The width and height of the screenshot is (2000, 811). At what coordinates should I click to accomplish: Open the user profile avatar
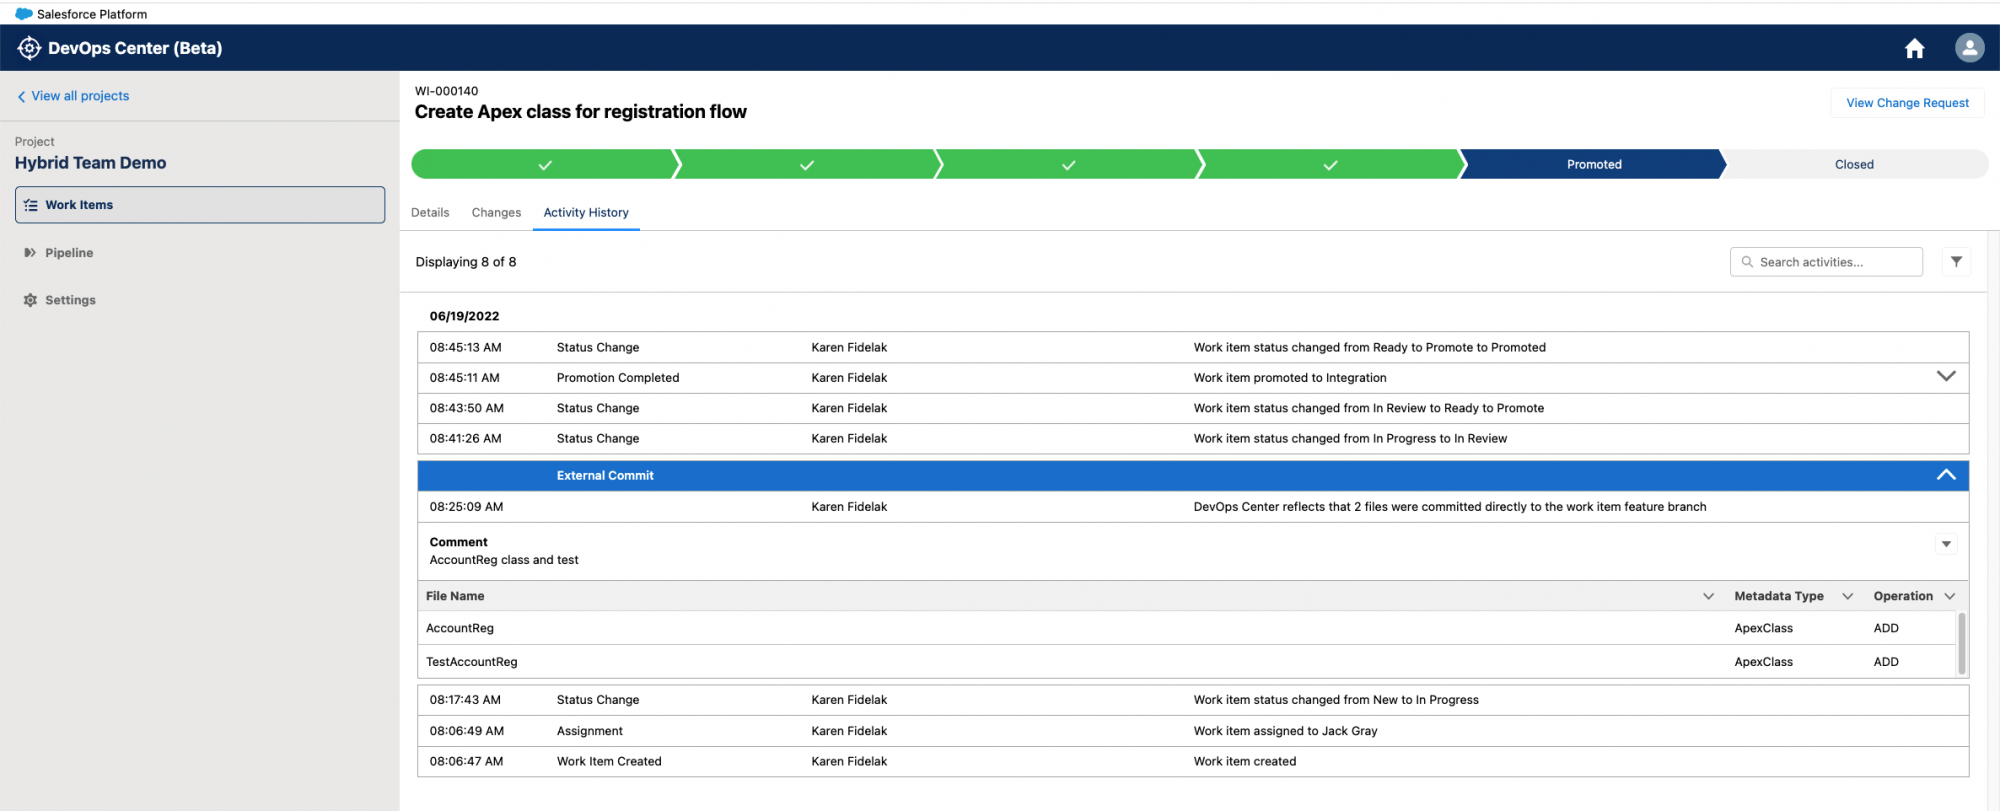click(1969, 48)
